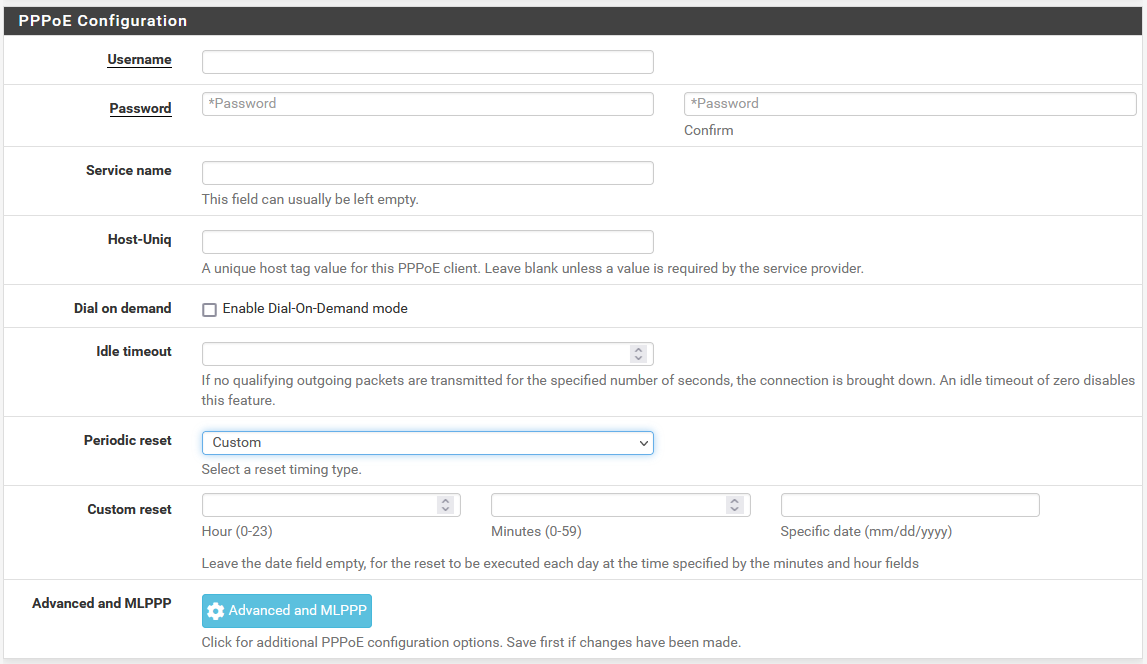Enable Dial-On-Demand mode checkbox
The image size is (1147, 664).
click(209, 310)
